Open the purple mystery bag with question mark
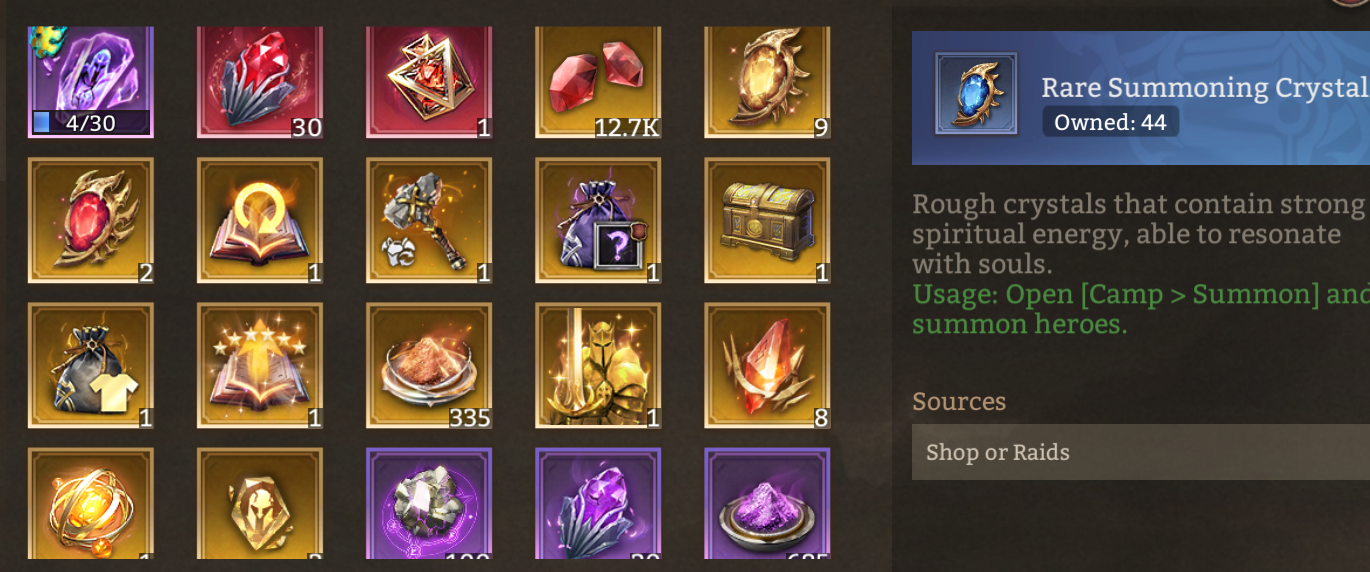 598,221
